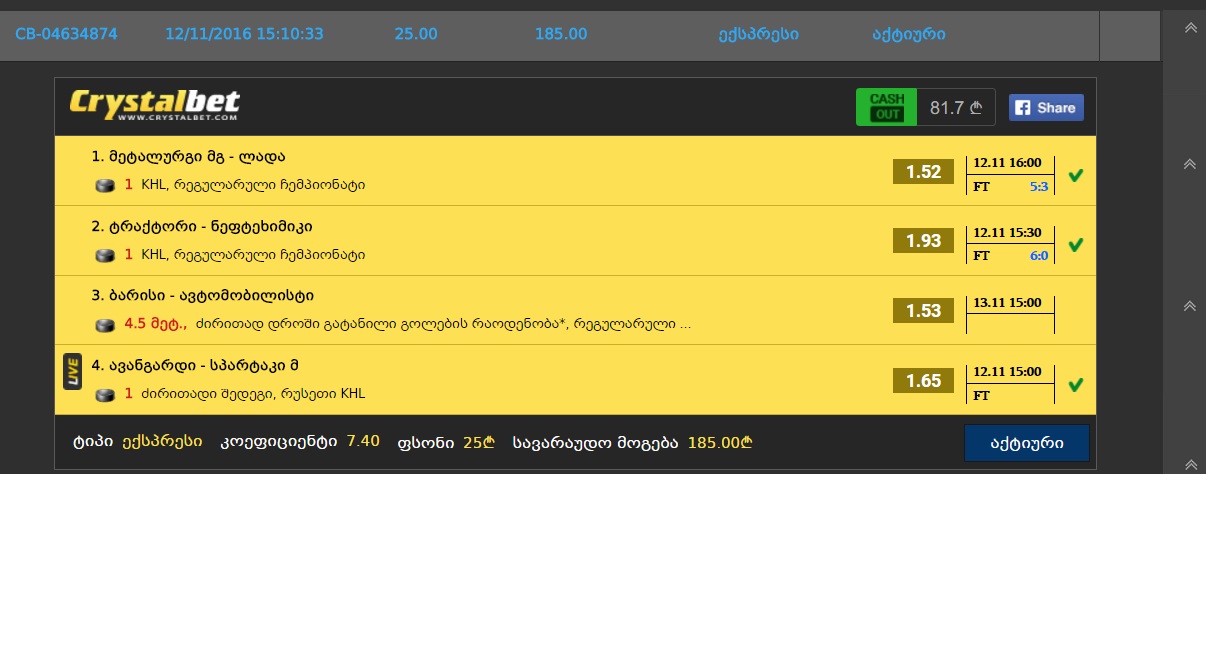This screenshot has height=648, width=1206.
Task: Click the date 12/11/2016 15:10:33
Action: tap(244, 34)
